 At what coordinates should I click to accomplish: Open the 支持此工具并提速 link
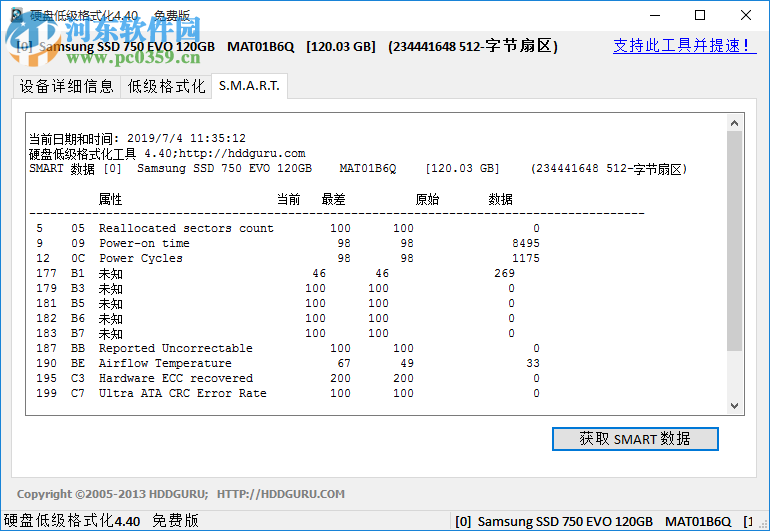click(684, 46)
